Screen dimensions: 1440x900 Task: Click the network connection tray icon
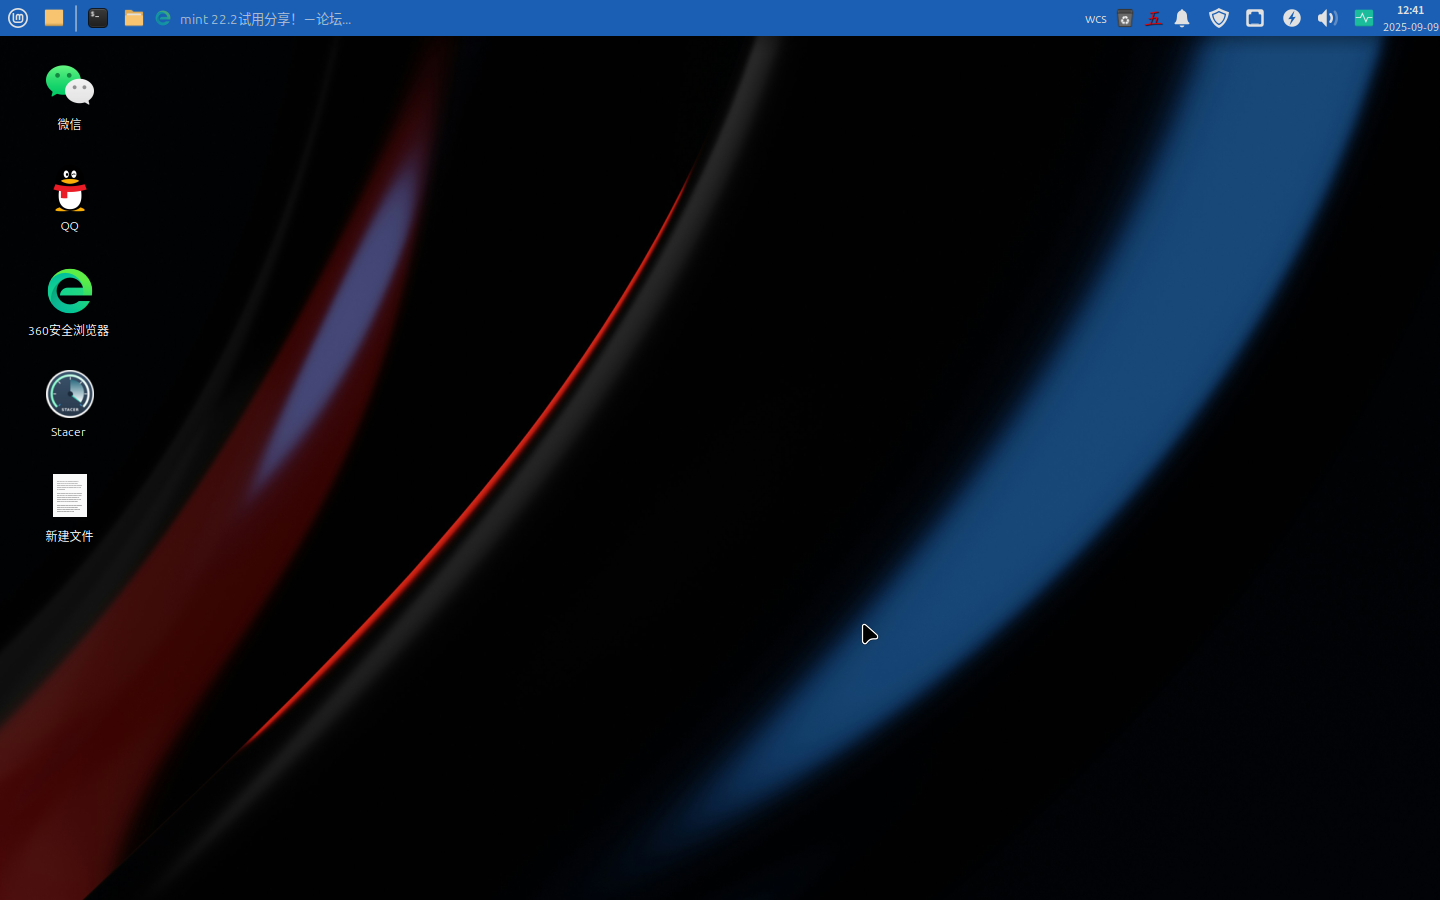coord(1255,18)
